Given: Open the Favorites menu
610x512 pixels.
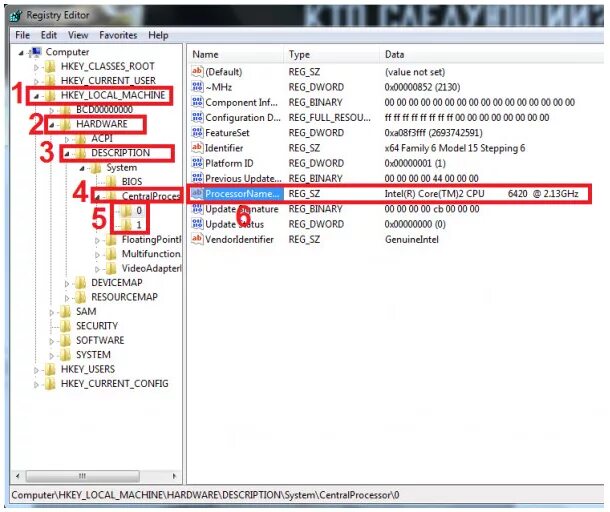Looking at the screenshot, I should coord(118,35).
